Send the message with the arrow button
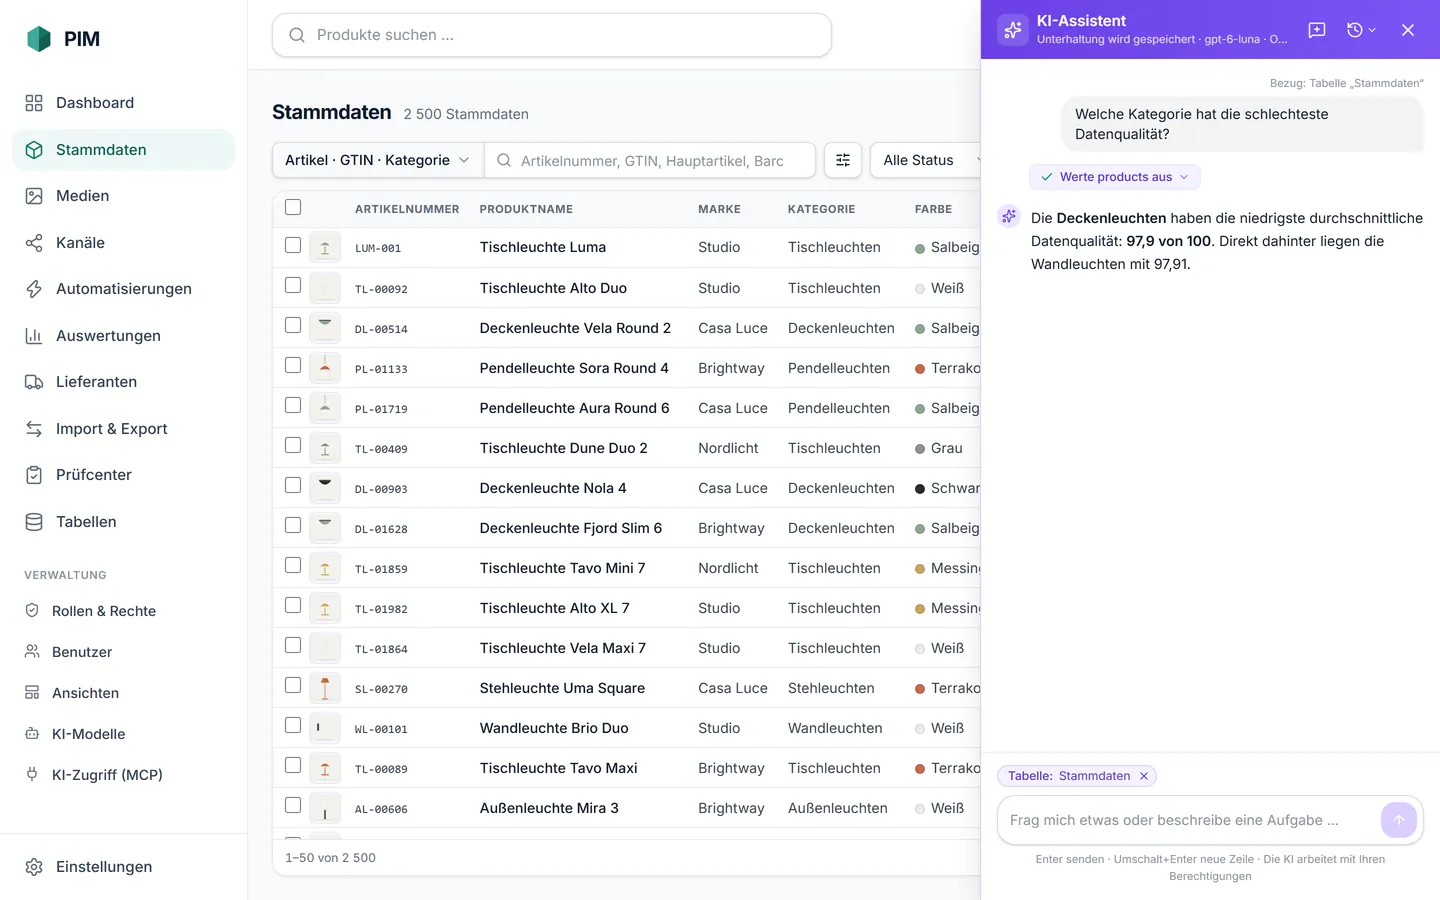Viewport: 1440px width, 900px height. click(x=1399, y=820)
